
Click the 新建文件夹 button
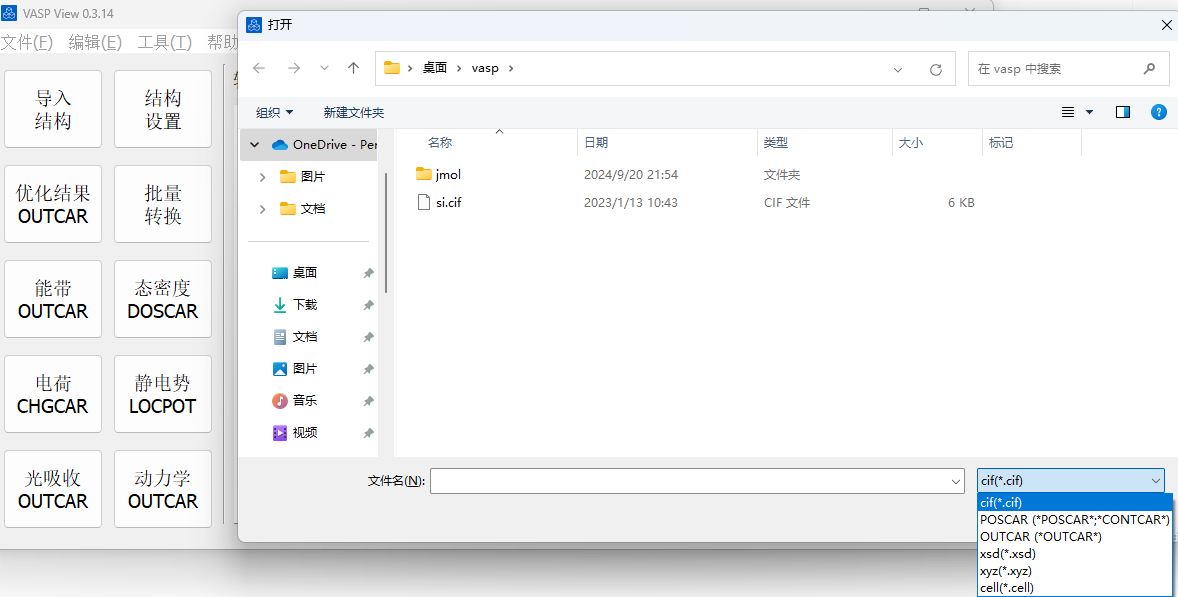click(x=353, y=112)
